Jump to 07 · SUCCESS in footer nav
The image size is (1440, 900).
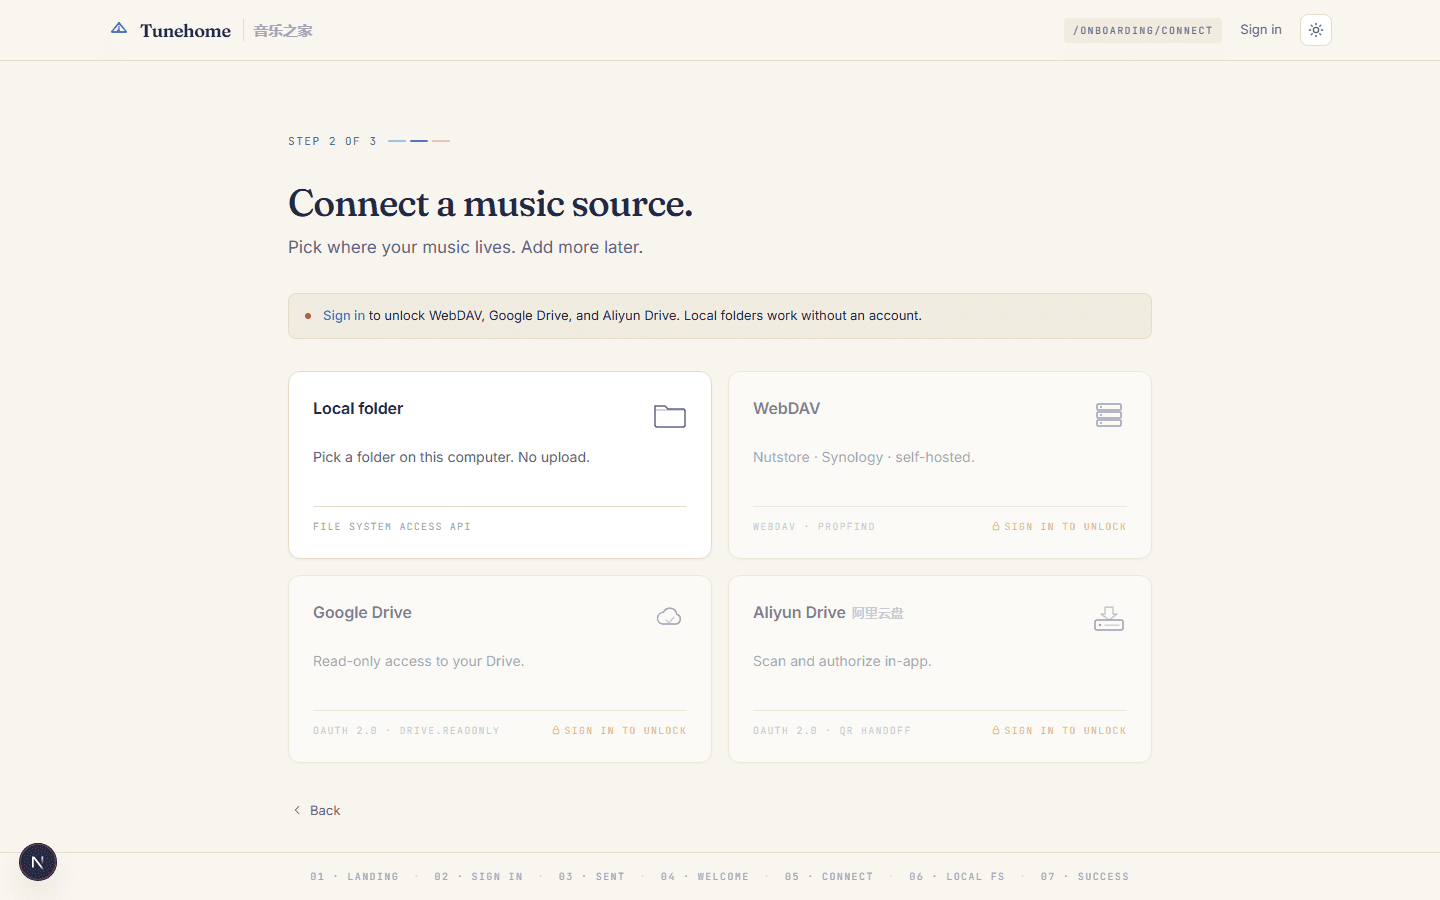tap(1084, 877)
